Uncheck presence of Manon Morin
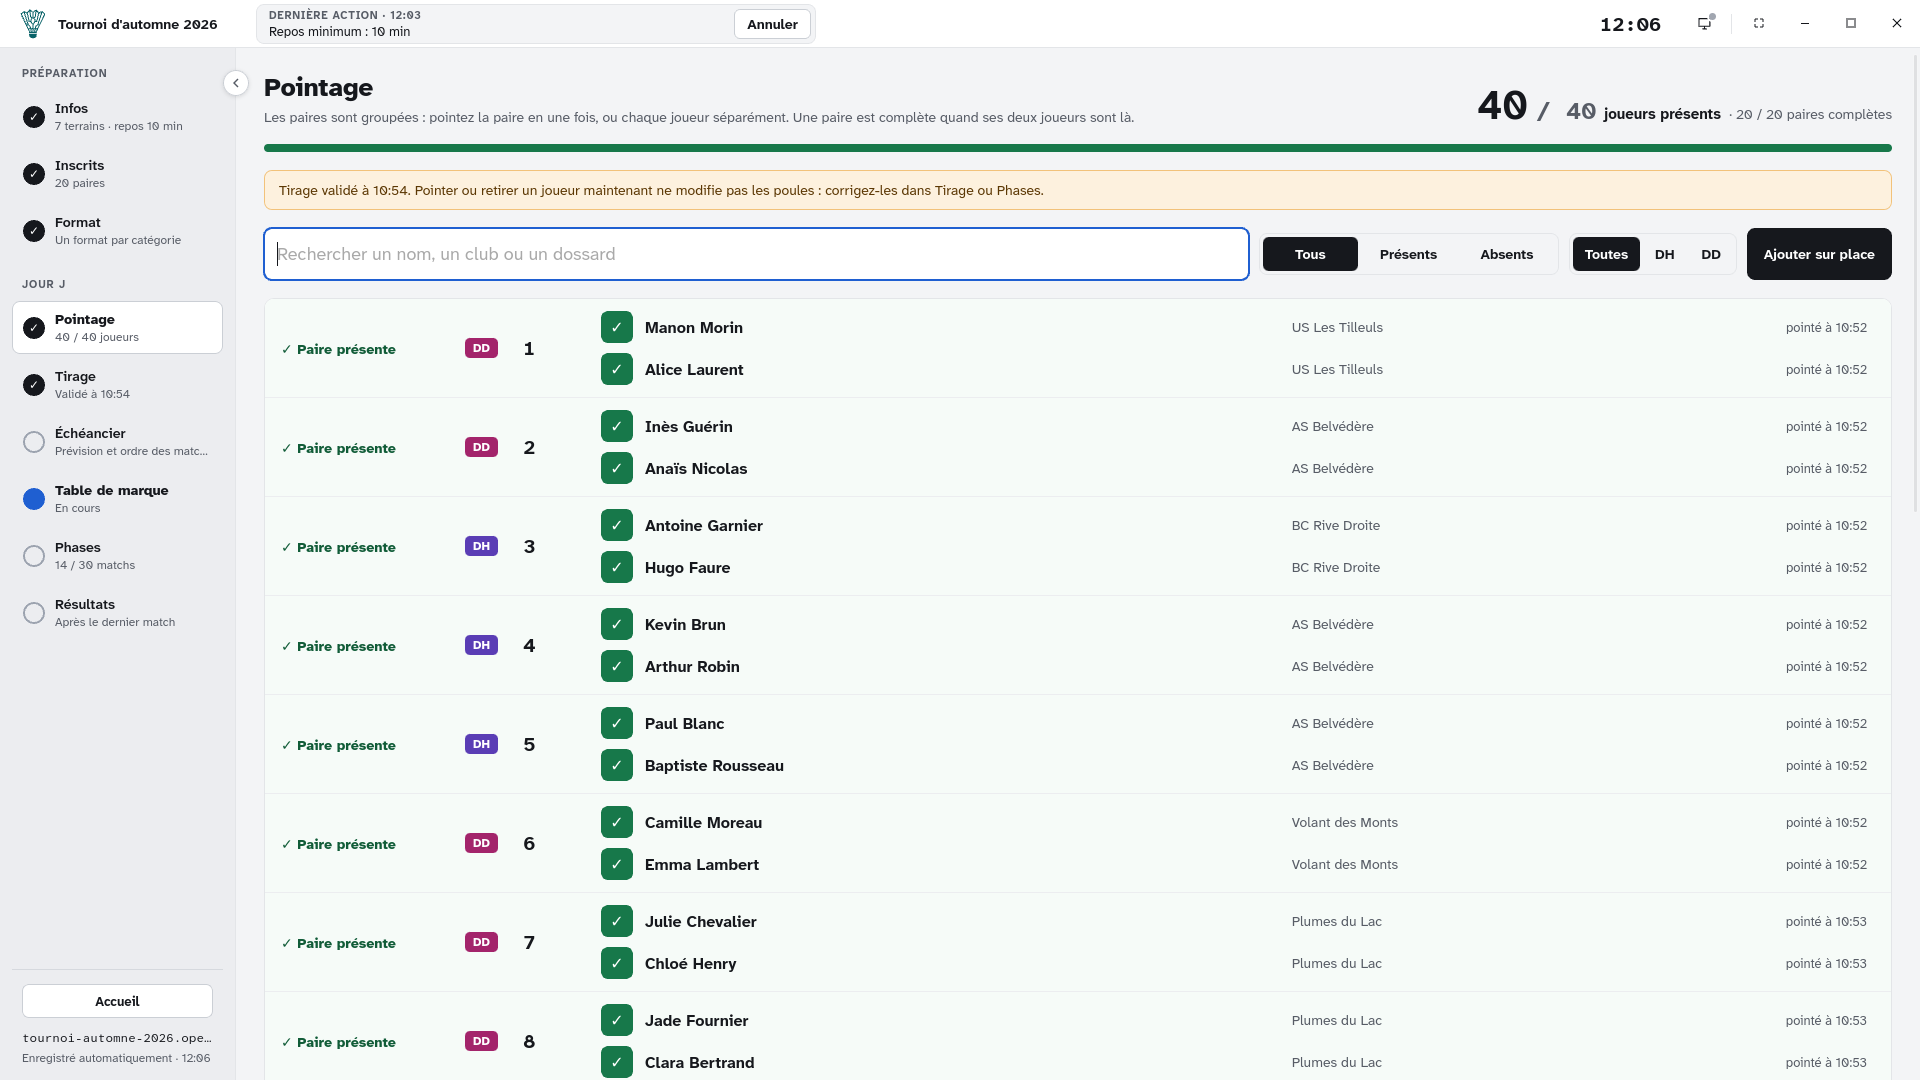Image resolution: width=1920 pixels, height=1080 pixels. pos(617,327)
